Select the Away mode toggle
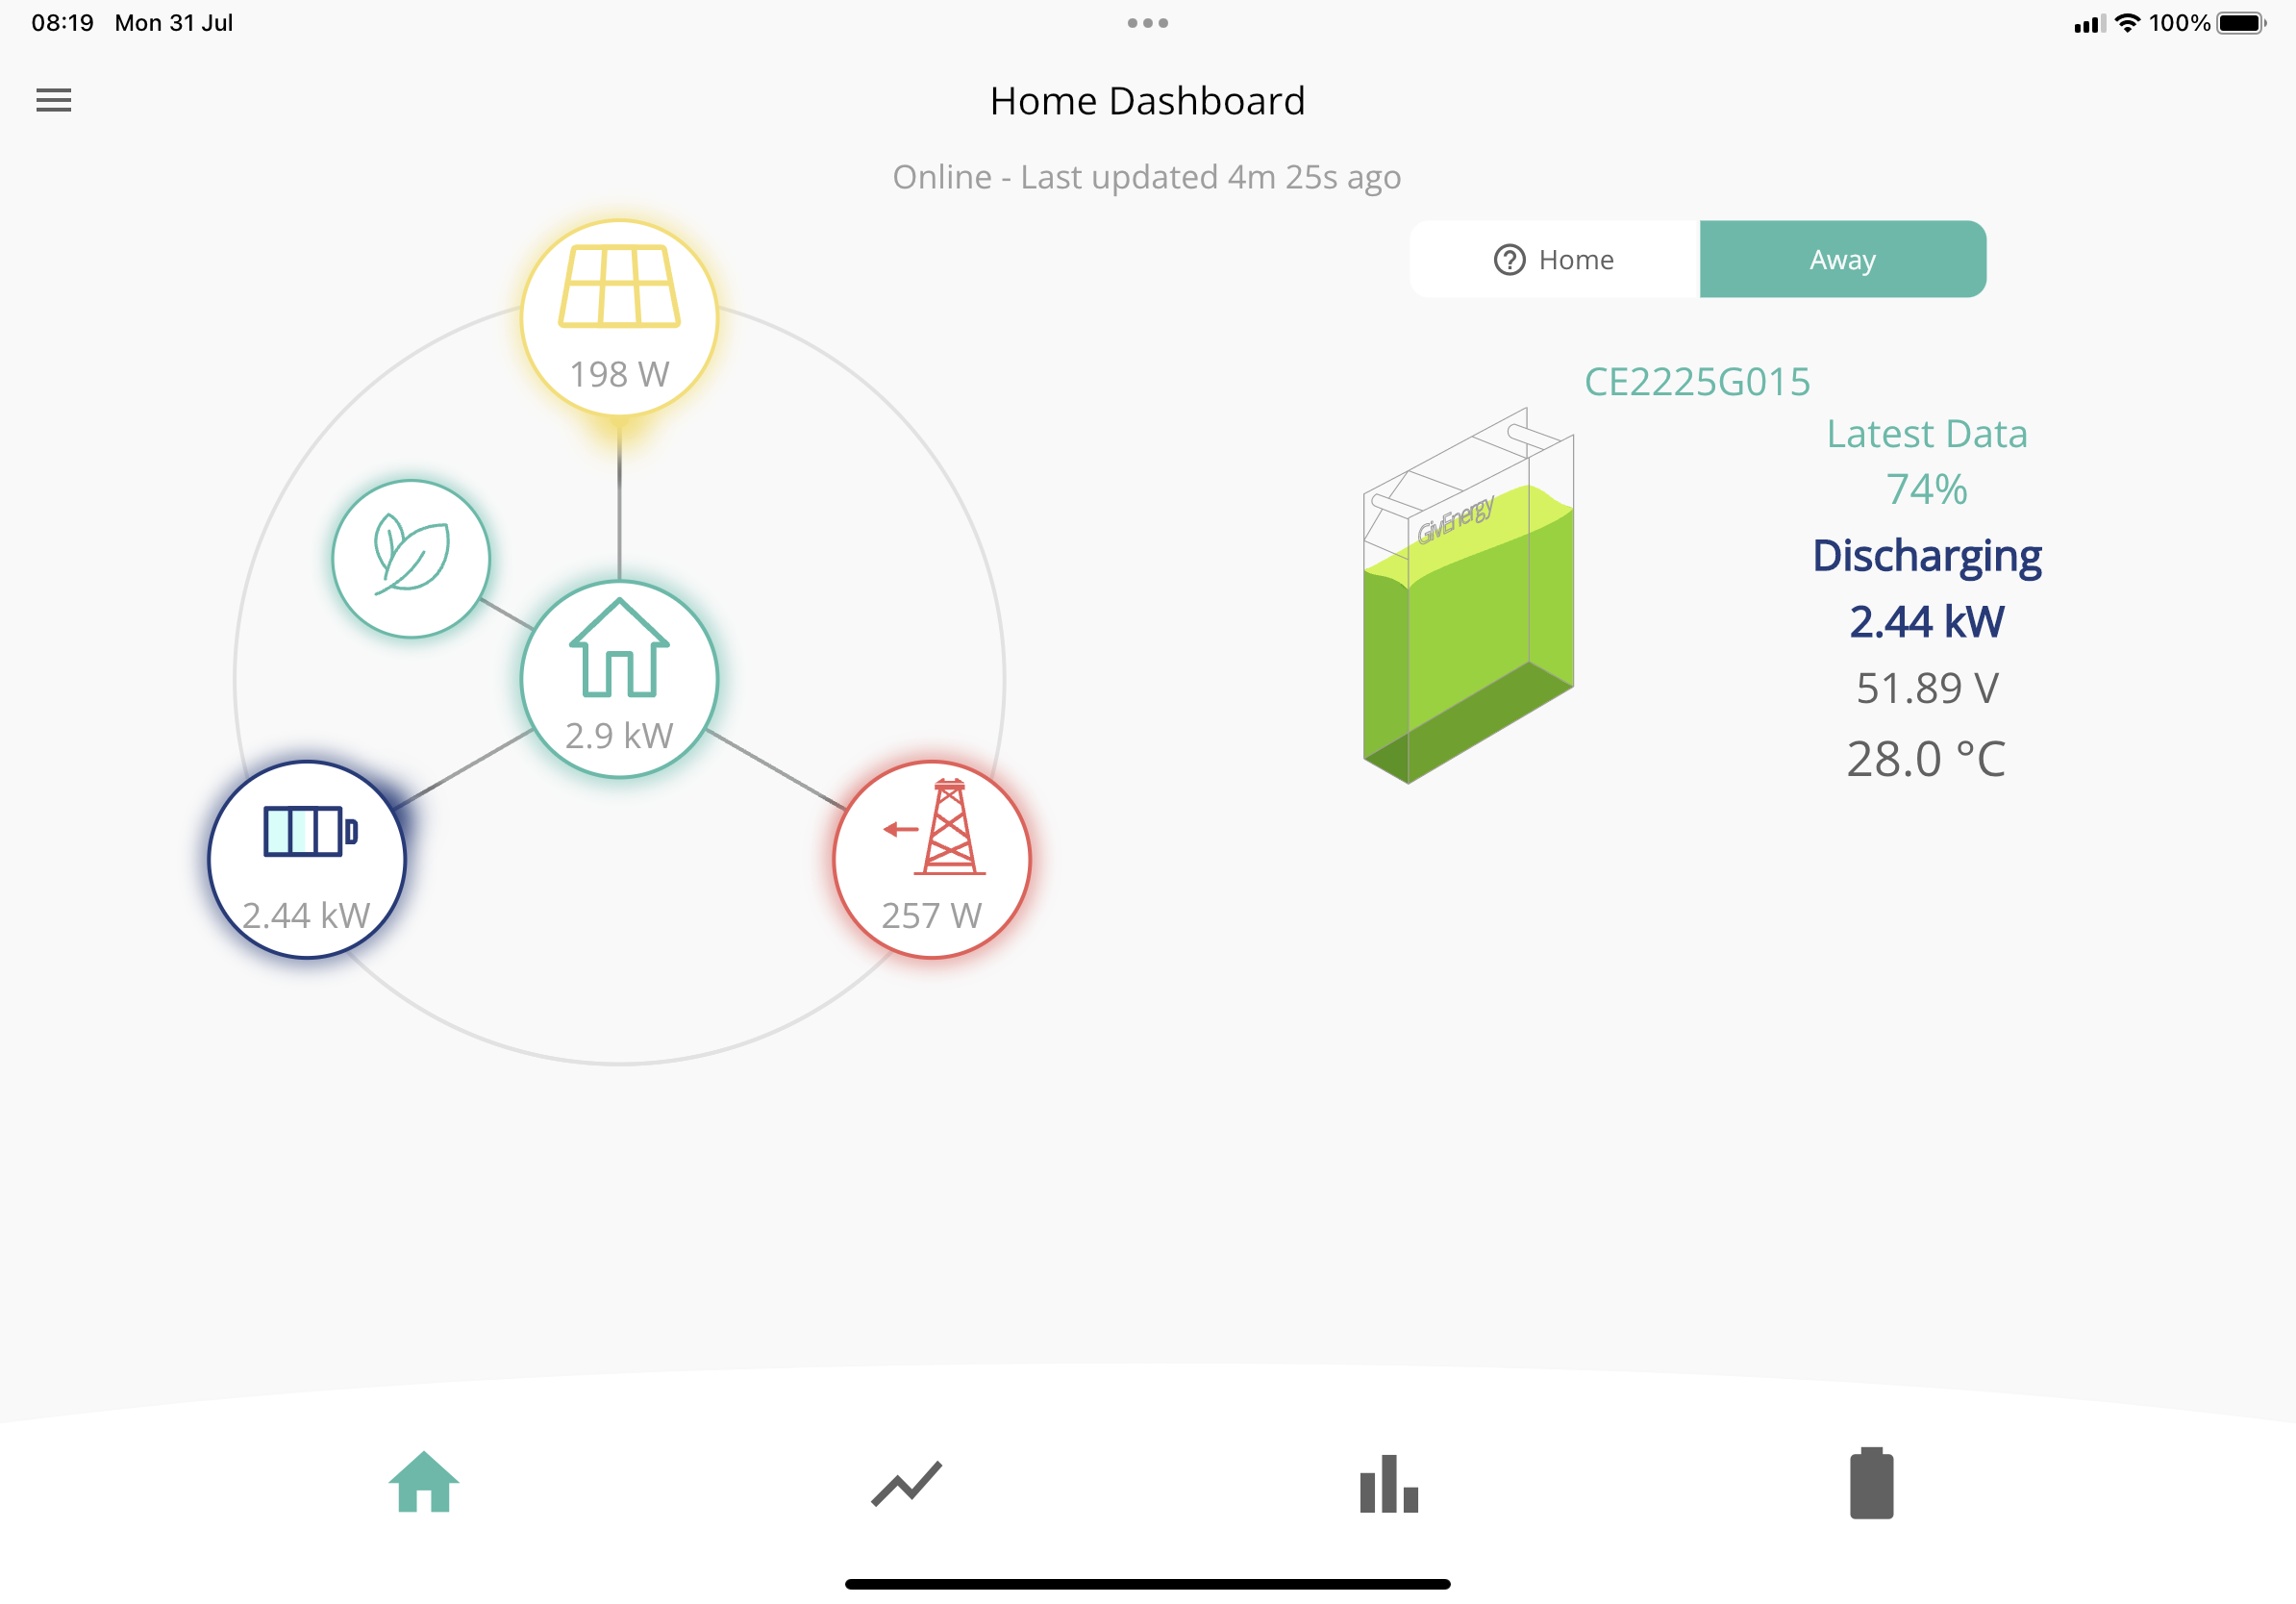Screen dimensions: 2296x1604 point(1843,259)
